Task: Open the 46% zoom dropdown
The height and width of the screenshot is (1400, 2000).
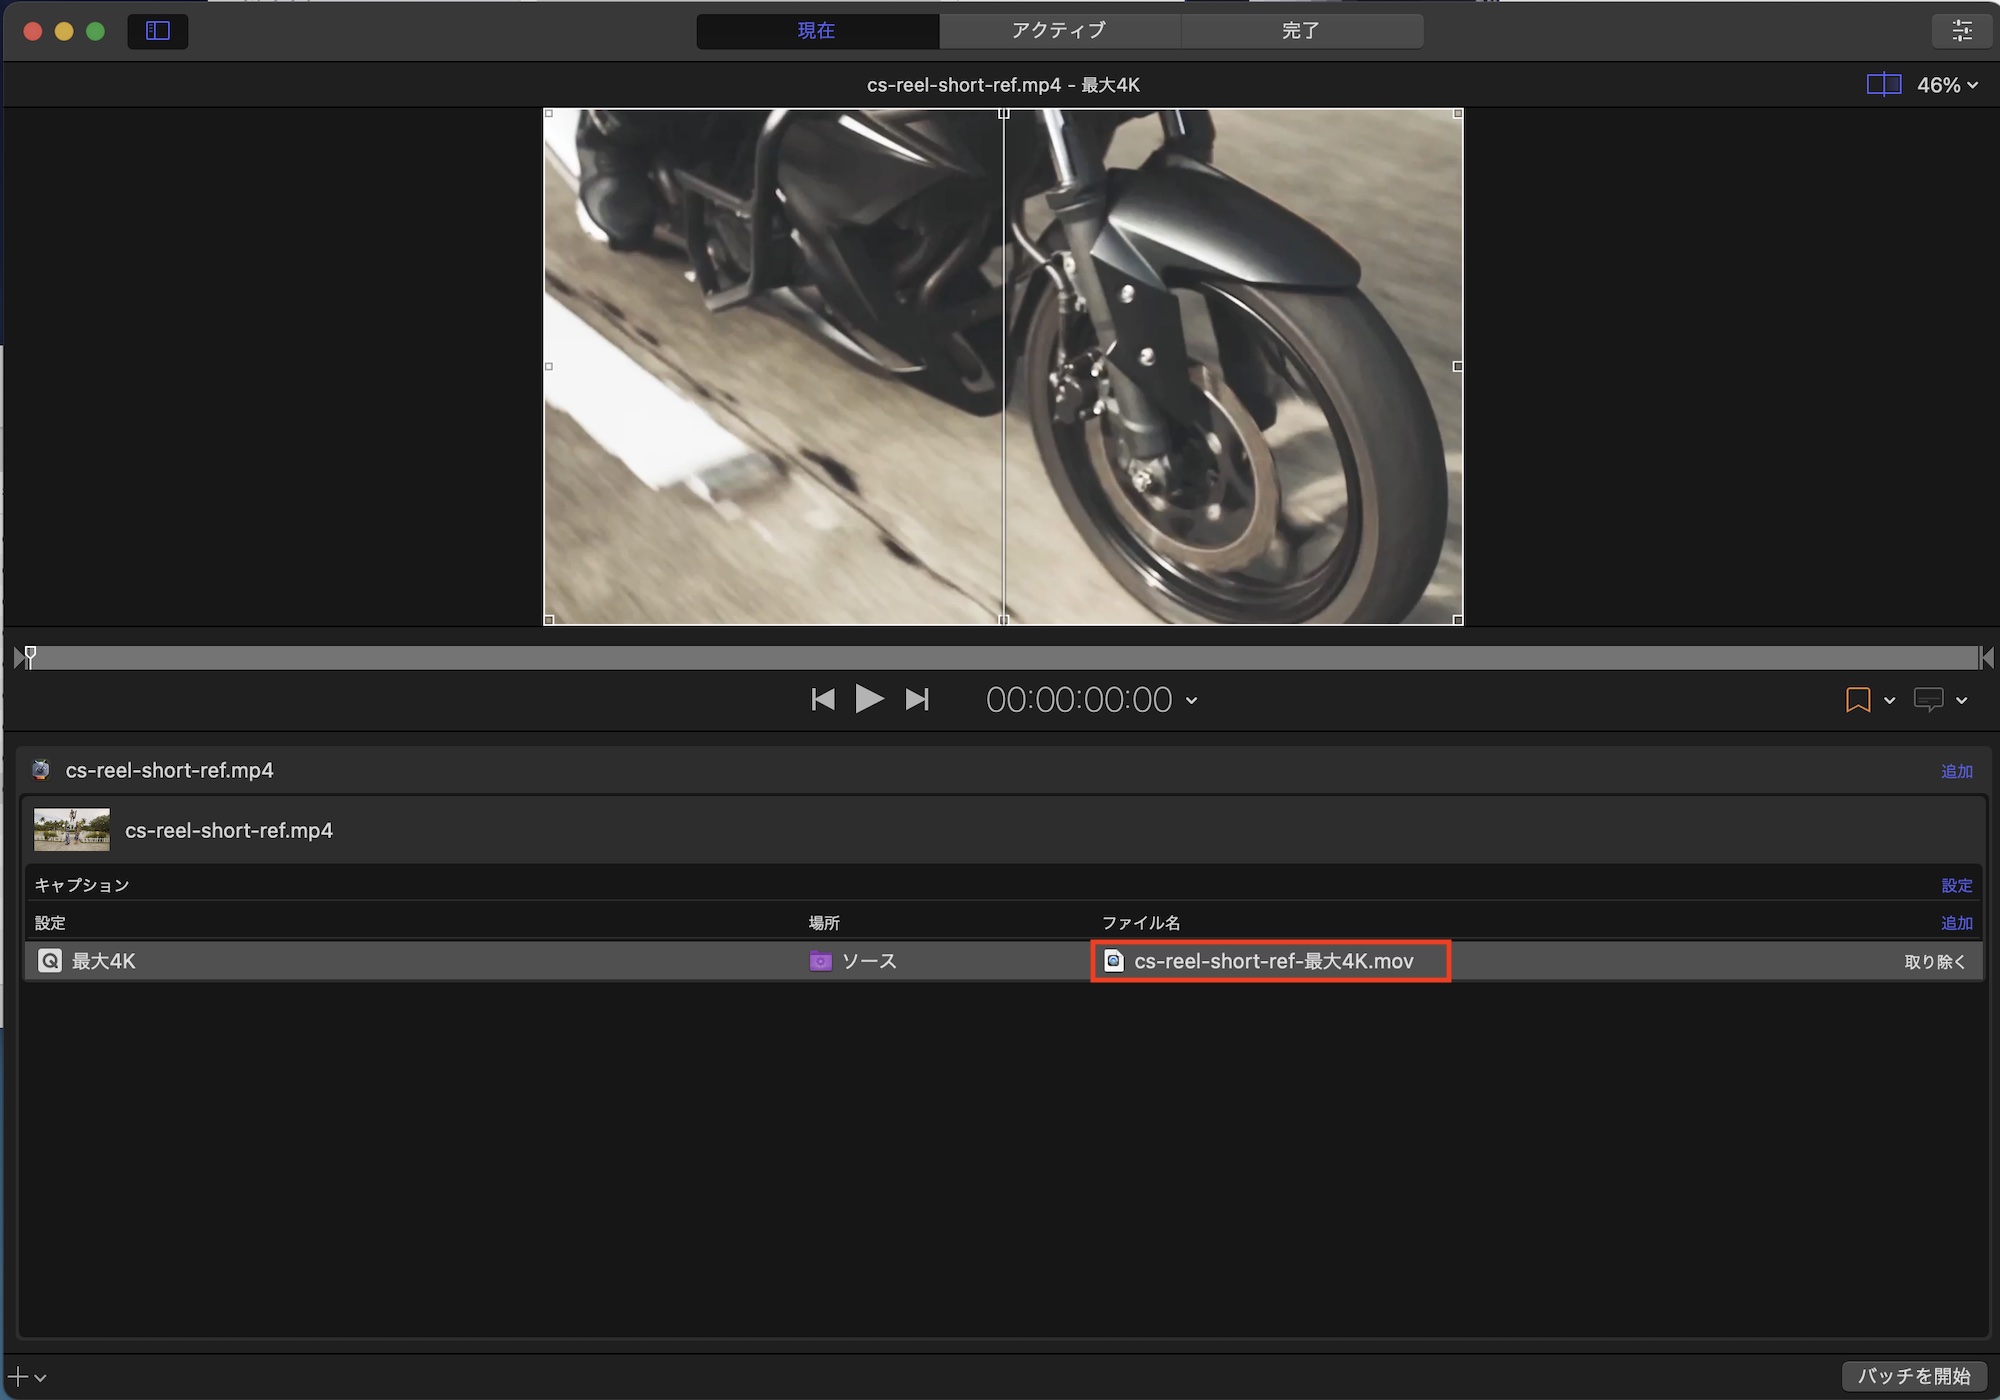Action: pos(1947,86)
